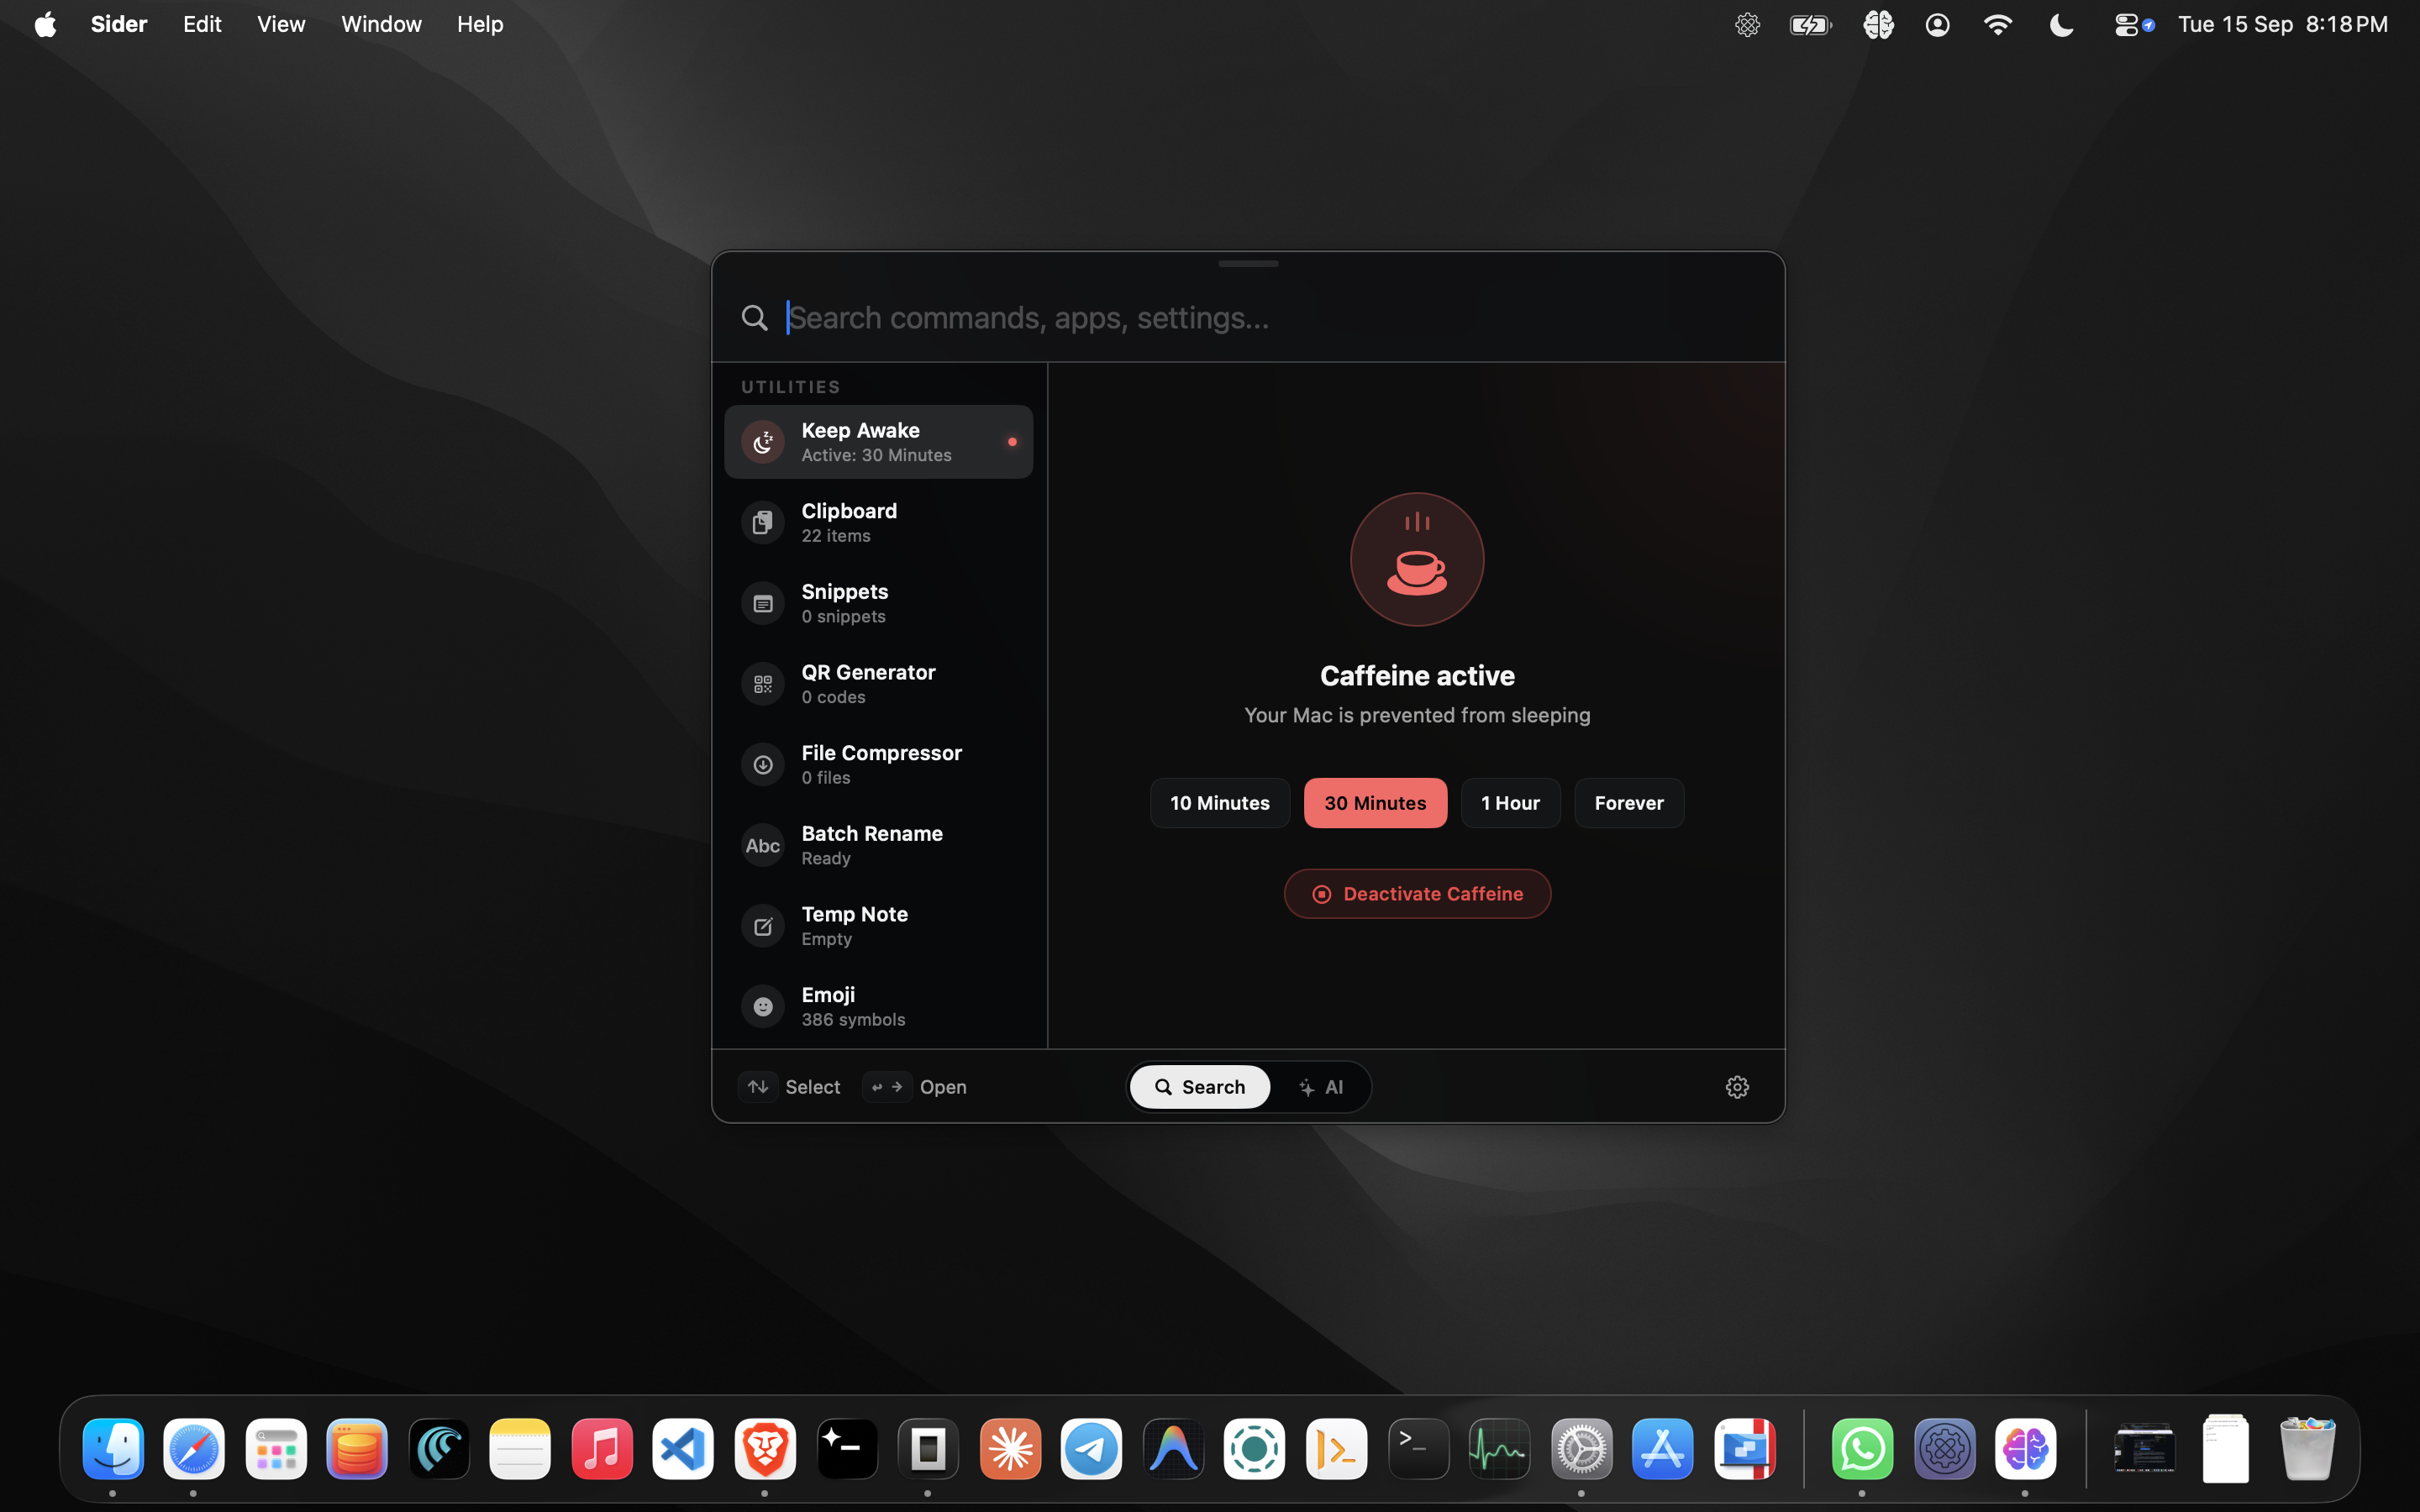Show battery status in the menu bar

pyautogui.click(x=1810, y=24)
